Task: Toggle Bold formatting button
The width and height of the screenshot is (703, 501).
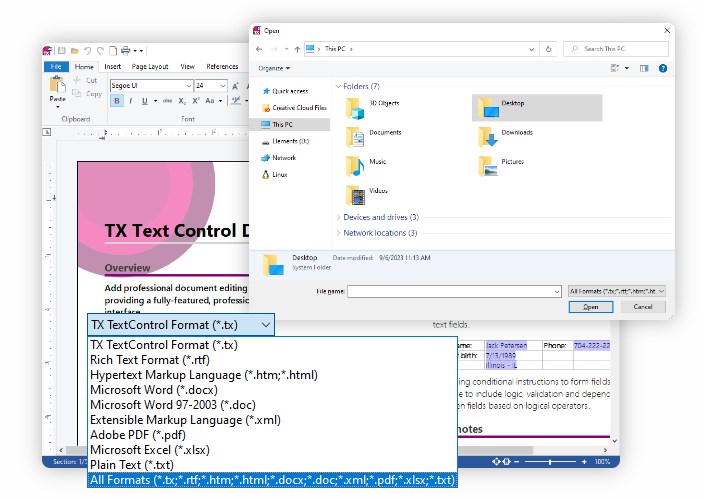Action: [117, 101]
